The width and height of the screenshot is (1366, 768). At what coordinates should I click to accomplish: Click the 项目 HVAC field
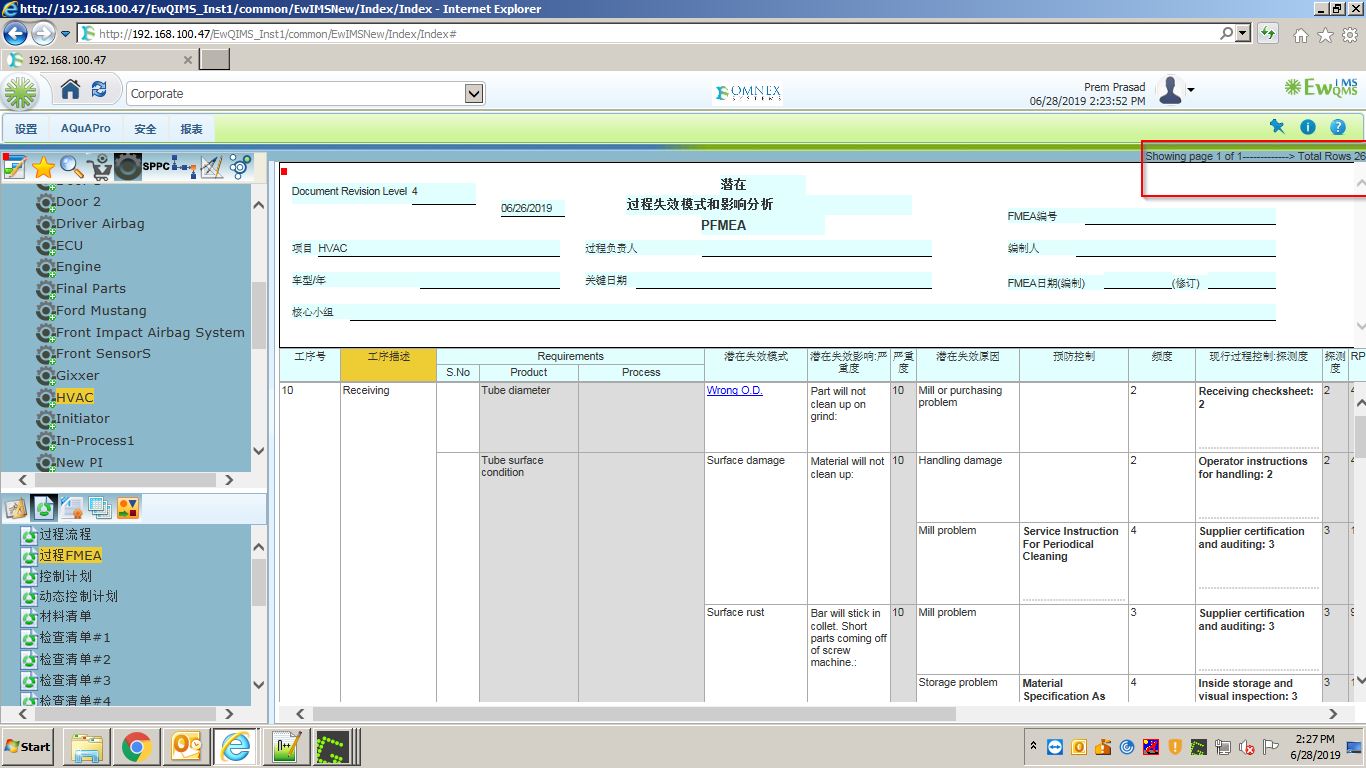coord(438,248)
